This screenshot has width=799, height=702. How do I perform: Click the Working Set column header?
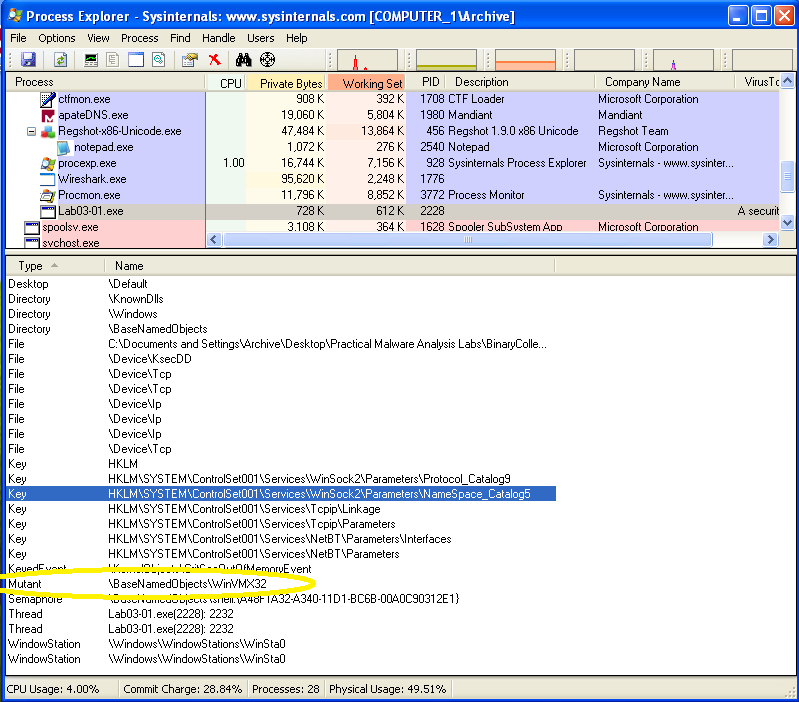point(372,83)
